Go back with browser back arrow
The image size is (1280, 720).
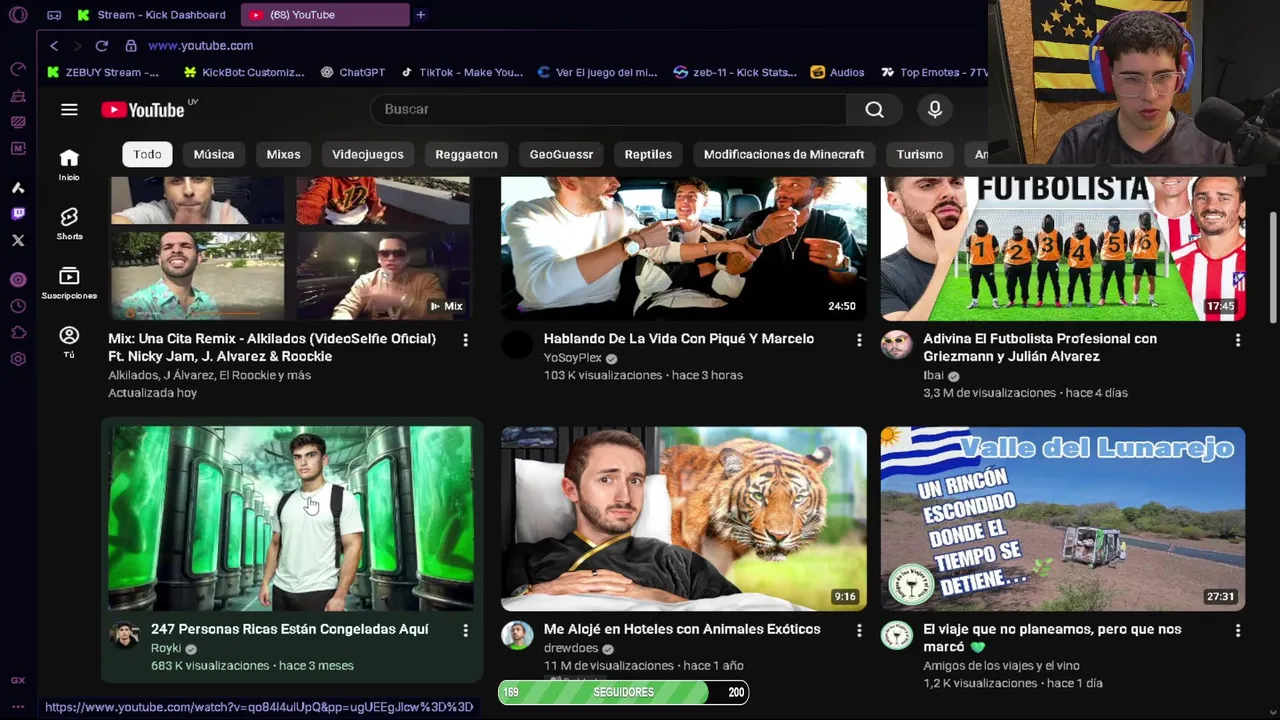(x=54, y=46)
